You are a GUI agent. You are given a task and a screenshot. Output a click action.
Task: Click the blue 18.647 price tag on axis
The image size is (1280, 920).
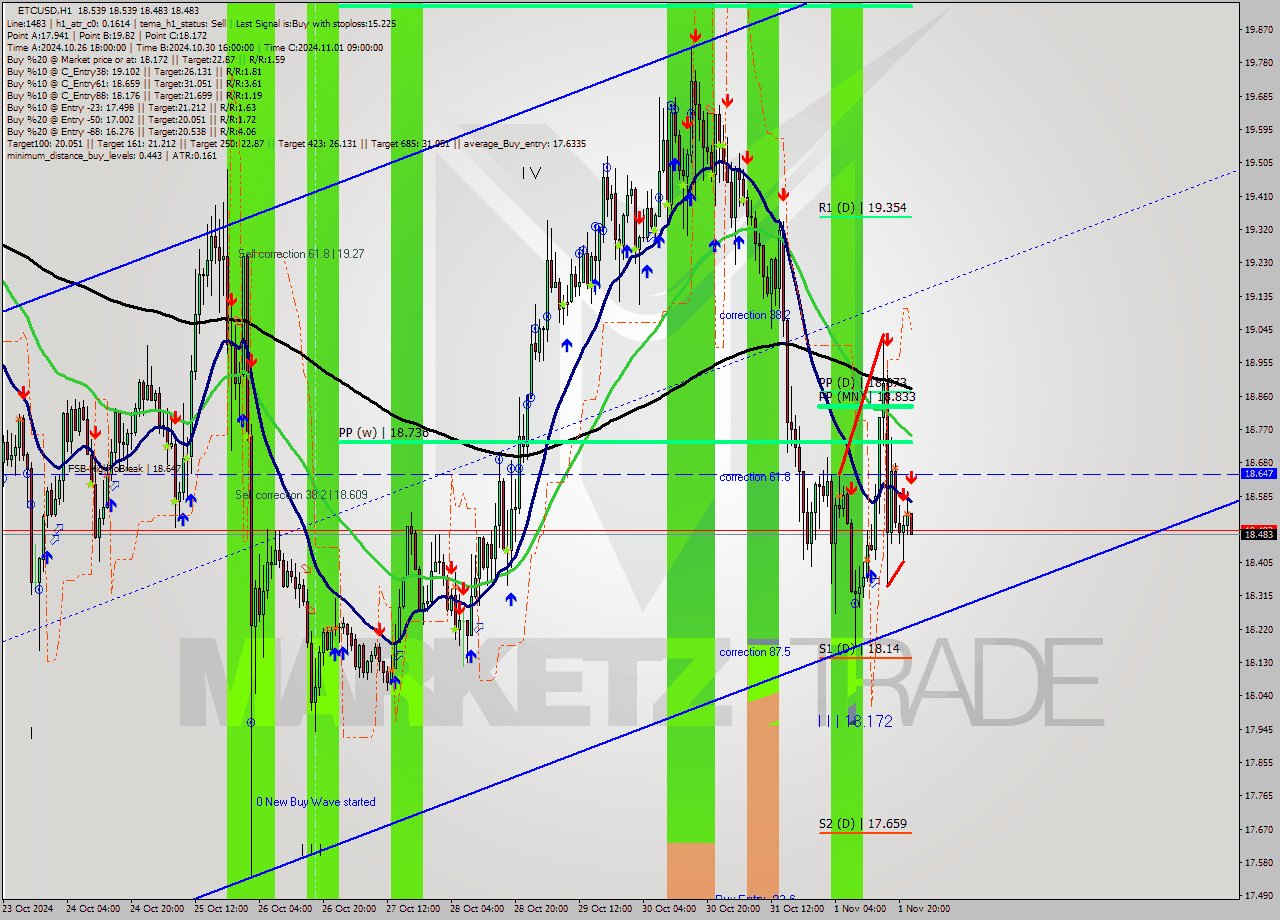pyautogui.click(x=1257, y=474)
